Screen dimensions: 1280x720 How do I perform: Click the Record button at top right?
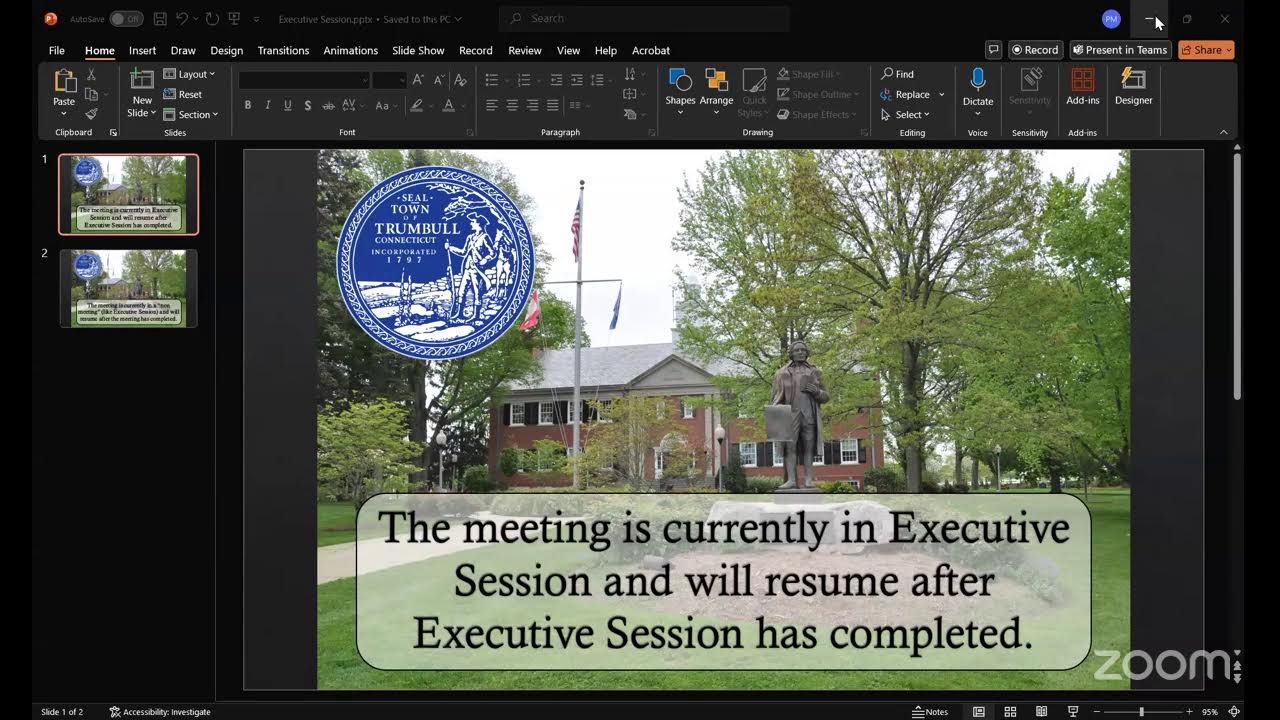click(x=1035, y=49)
